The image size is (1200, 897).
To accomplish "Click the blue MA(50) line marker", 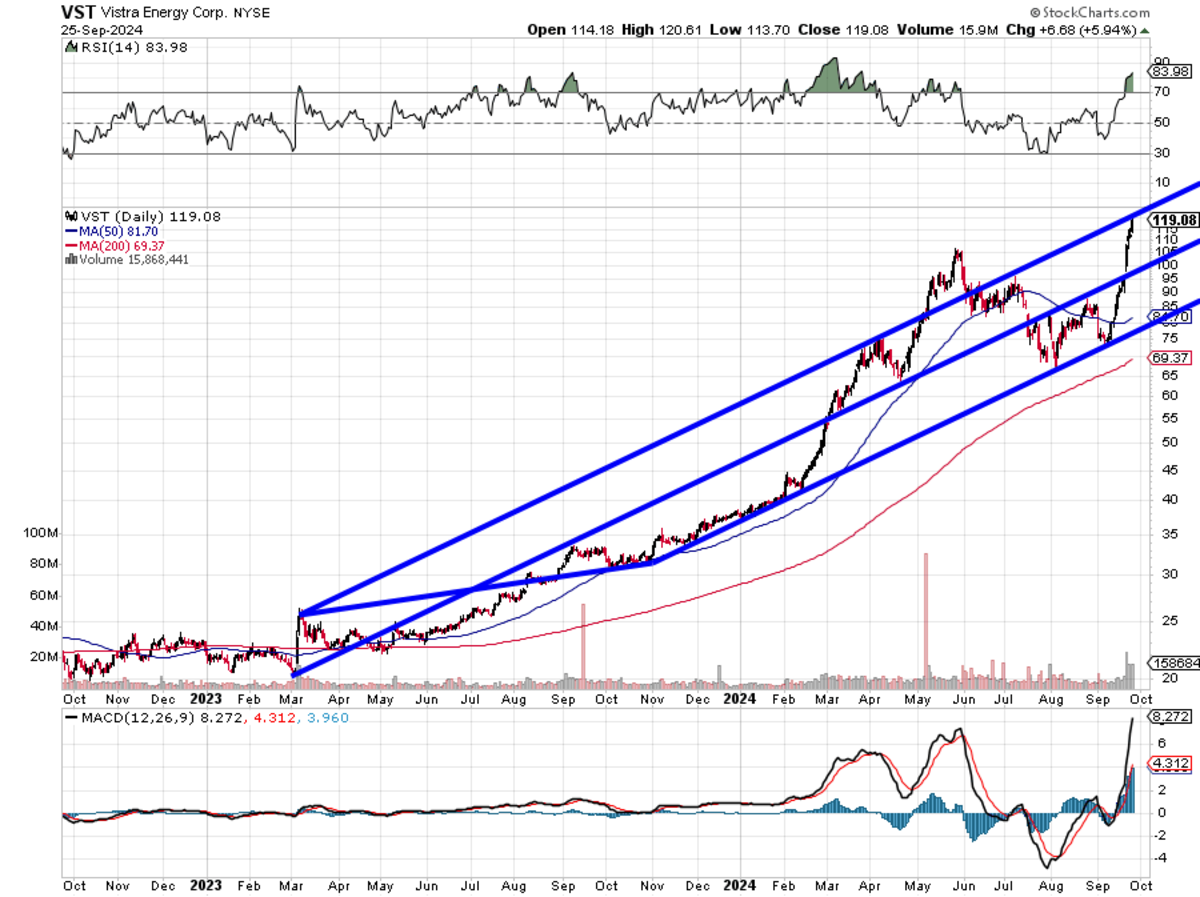I will click(x=70, y=230).
